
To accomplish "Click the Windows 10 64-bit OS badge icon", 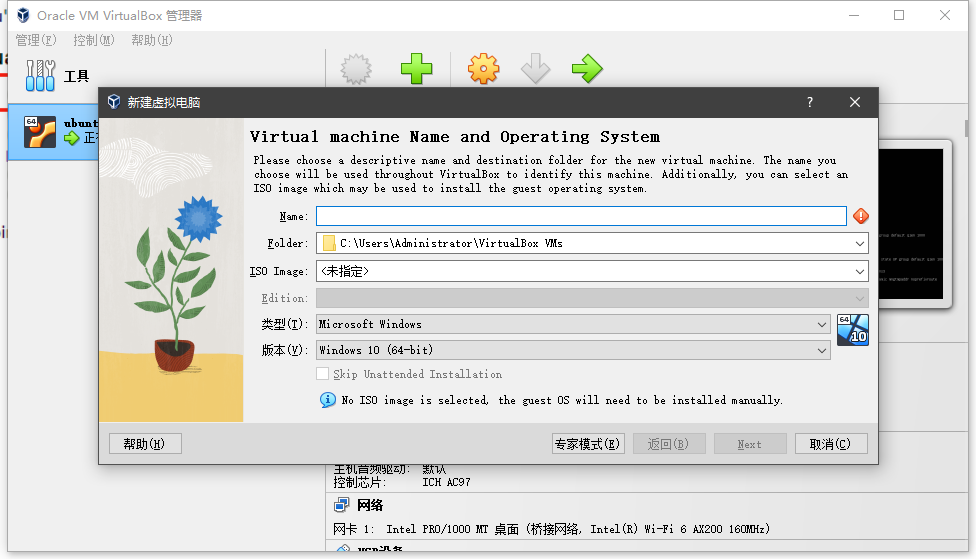I will (853, 330).
